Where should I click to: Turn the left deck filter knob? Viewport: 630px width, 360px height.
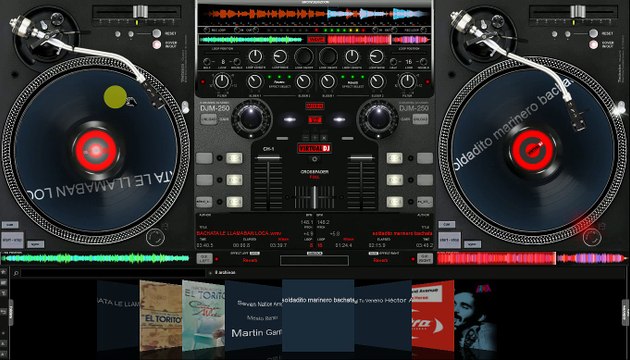click(222, 82)
